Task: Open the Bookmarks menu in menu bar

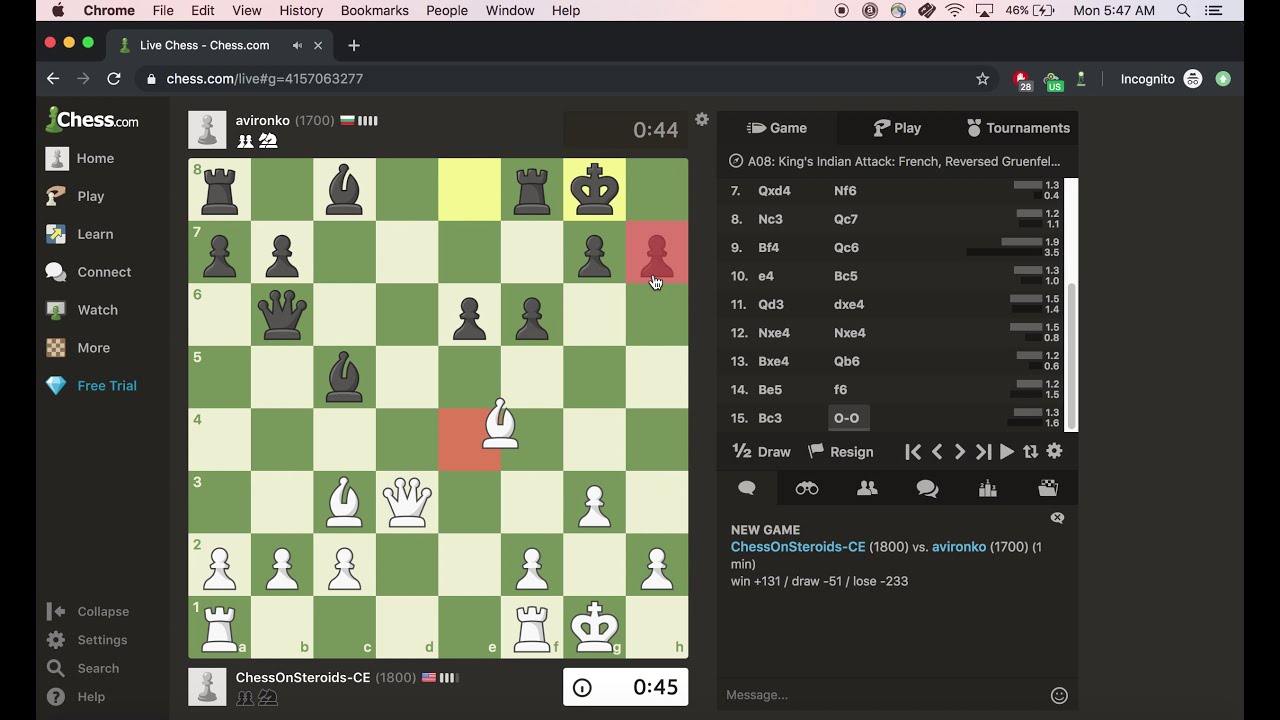Action: 374,10
